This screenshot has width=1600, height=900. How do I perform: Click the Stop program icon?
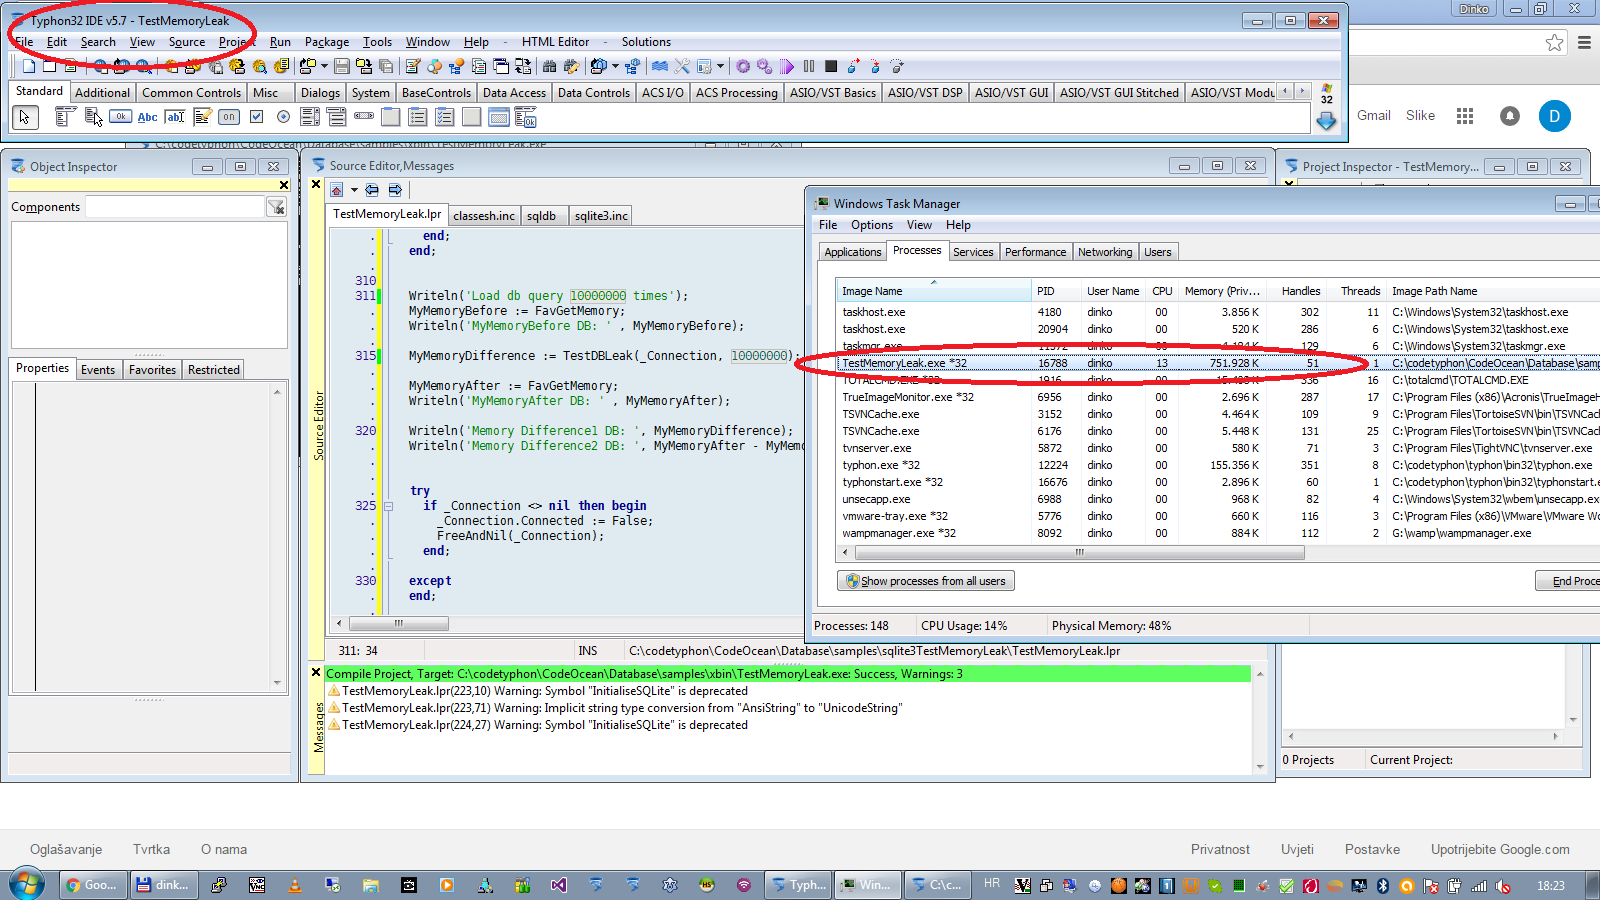[831, 66]
